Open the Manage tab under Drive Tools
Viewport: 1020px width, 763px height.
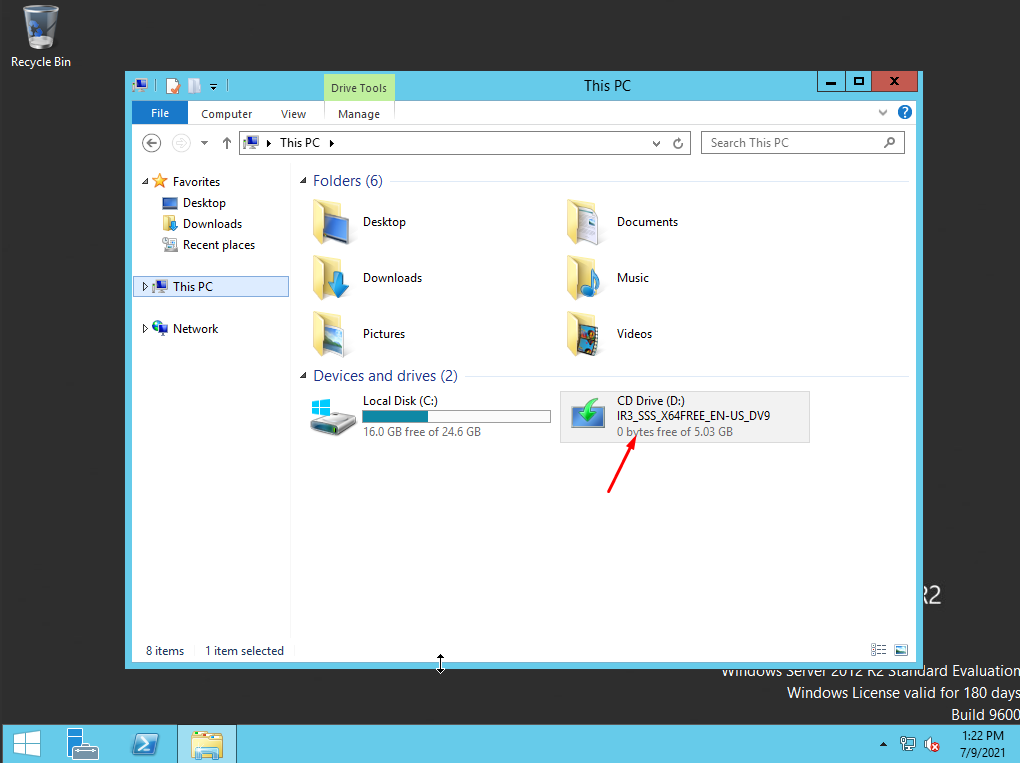[359, 114]
